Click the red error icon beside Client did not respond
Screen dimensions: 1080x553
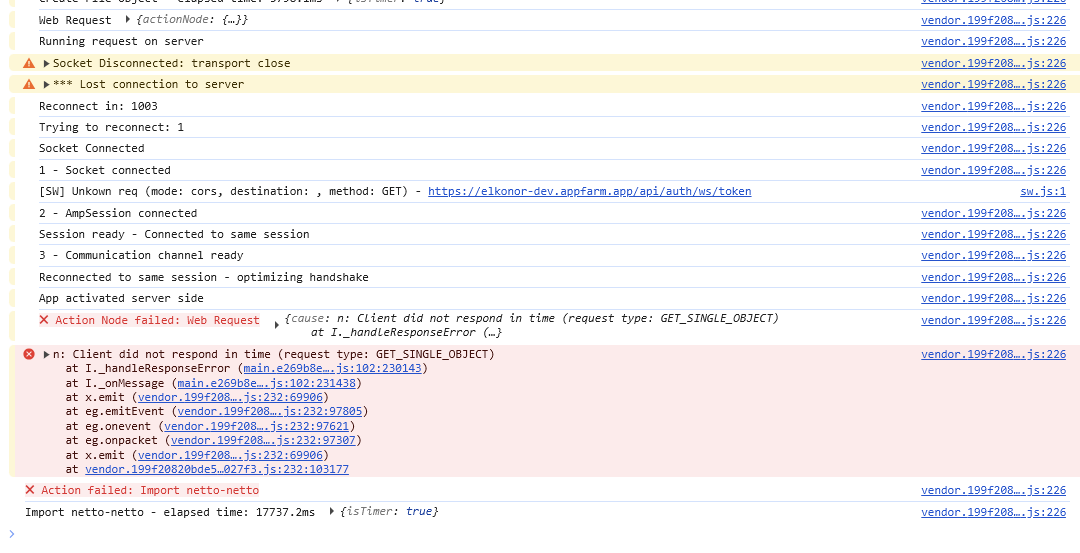tap(29, 354)
